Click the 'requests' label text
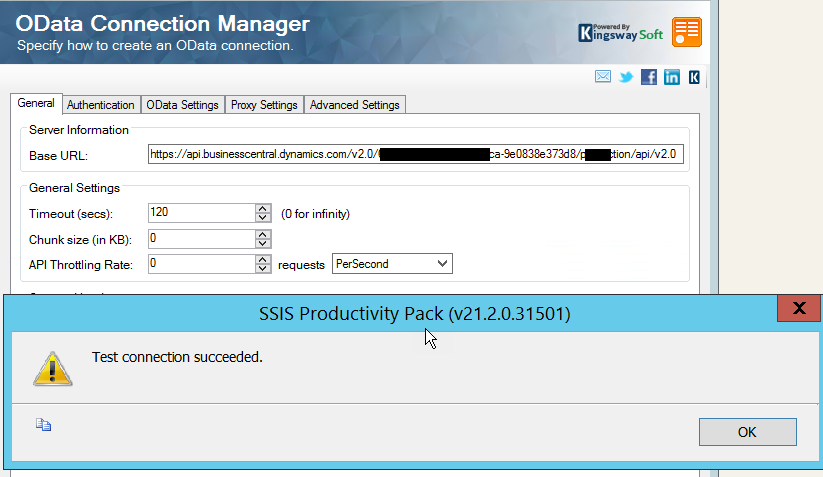The image size is (823, 477). pos(301,265)
